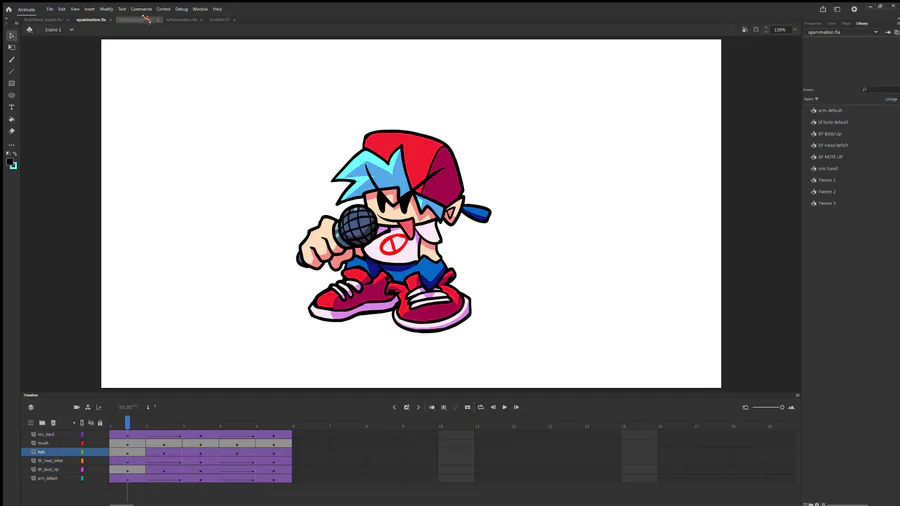Click the layer parenting view icon

[x=88, y=407]
